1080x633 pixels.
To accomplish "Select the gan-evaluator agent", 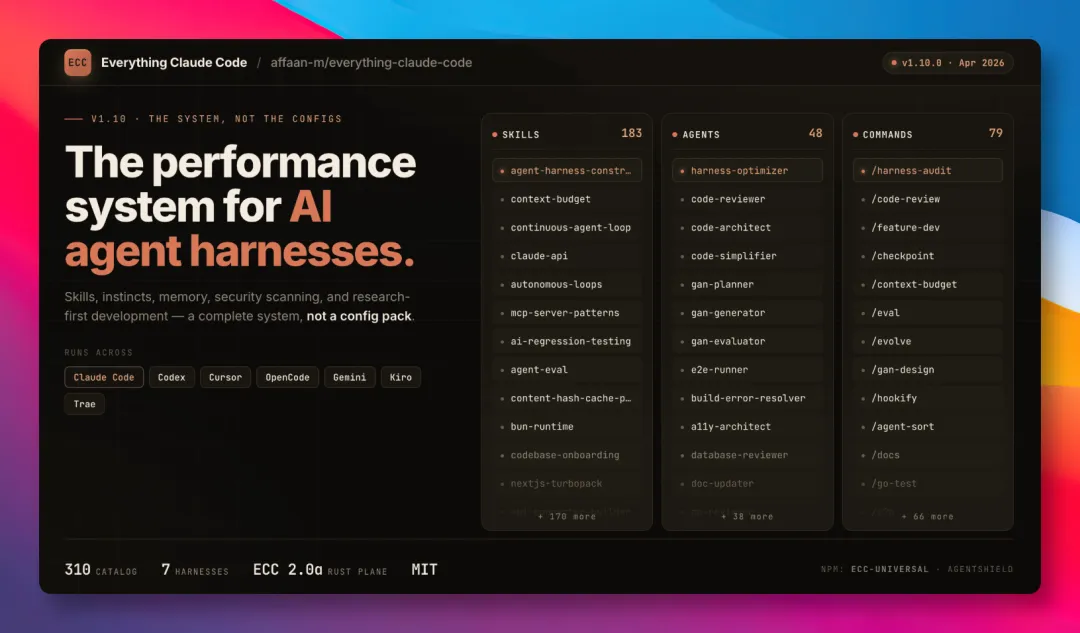I will point(747,341).
